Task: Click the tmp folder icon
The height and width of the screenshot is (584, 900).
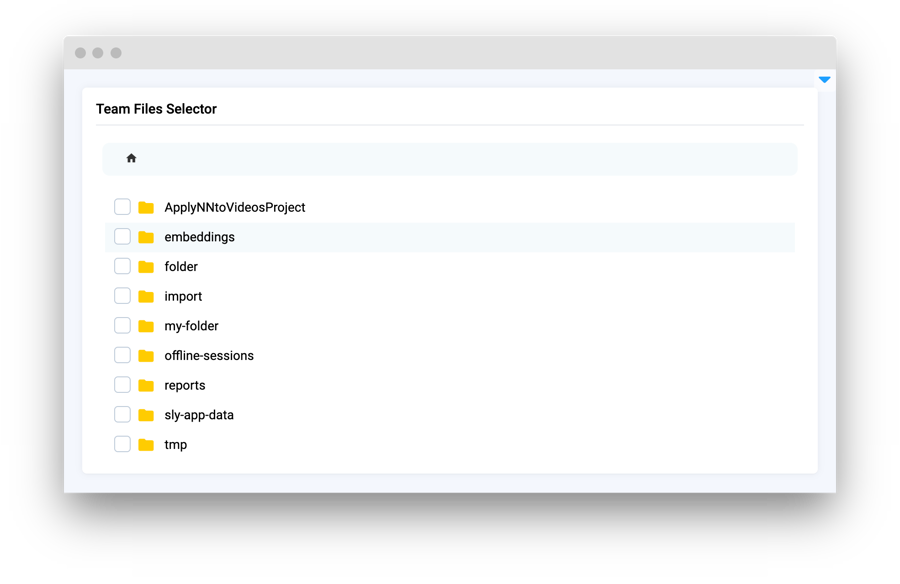Action: click(146, 445)
